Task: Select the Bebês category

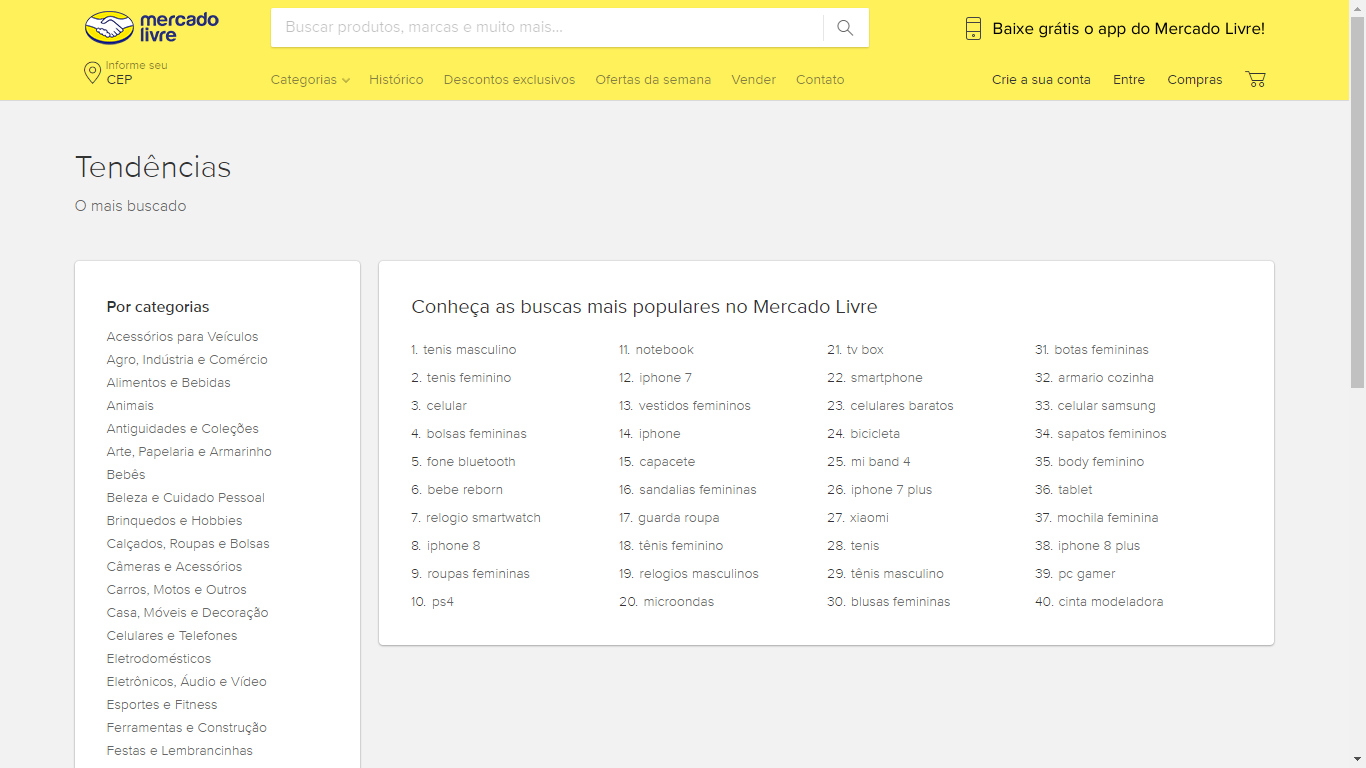Action: click(126, 475)
